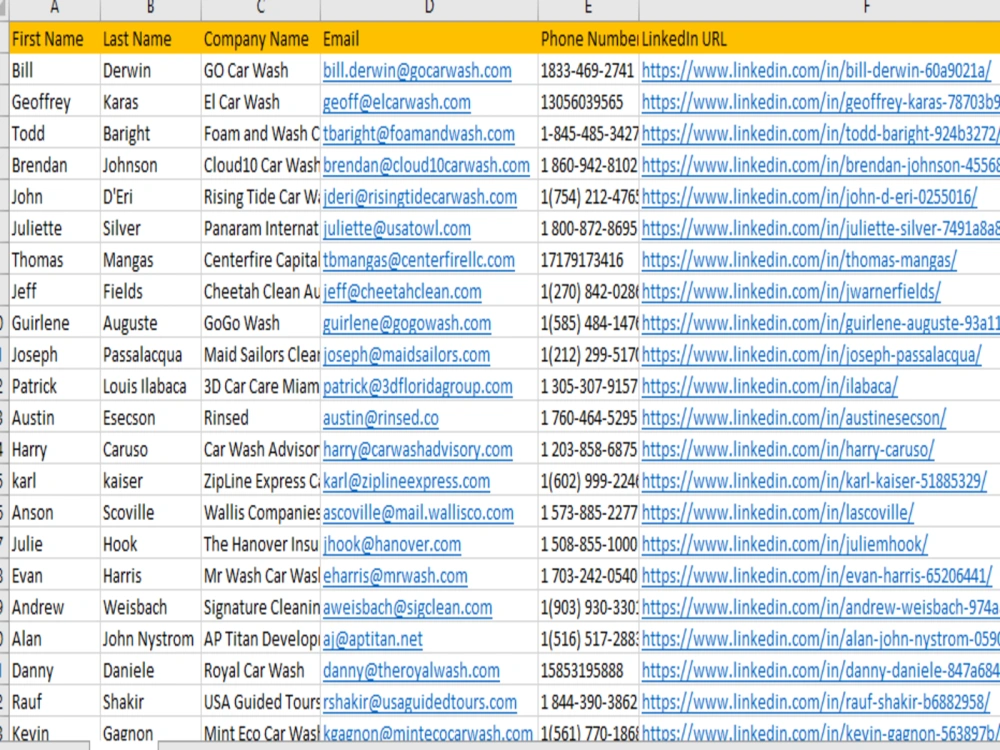This screenshot has width=1000, height=750.
Task: Select the Louis Ilabaca last name cell
Action: click(x=151, y=386)
